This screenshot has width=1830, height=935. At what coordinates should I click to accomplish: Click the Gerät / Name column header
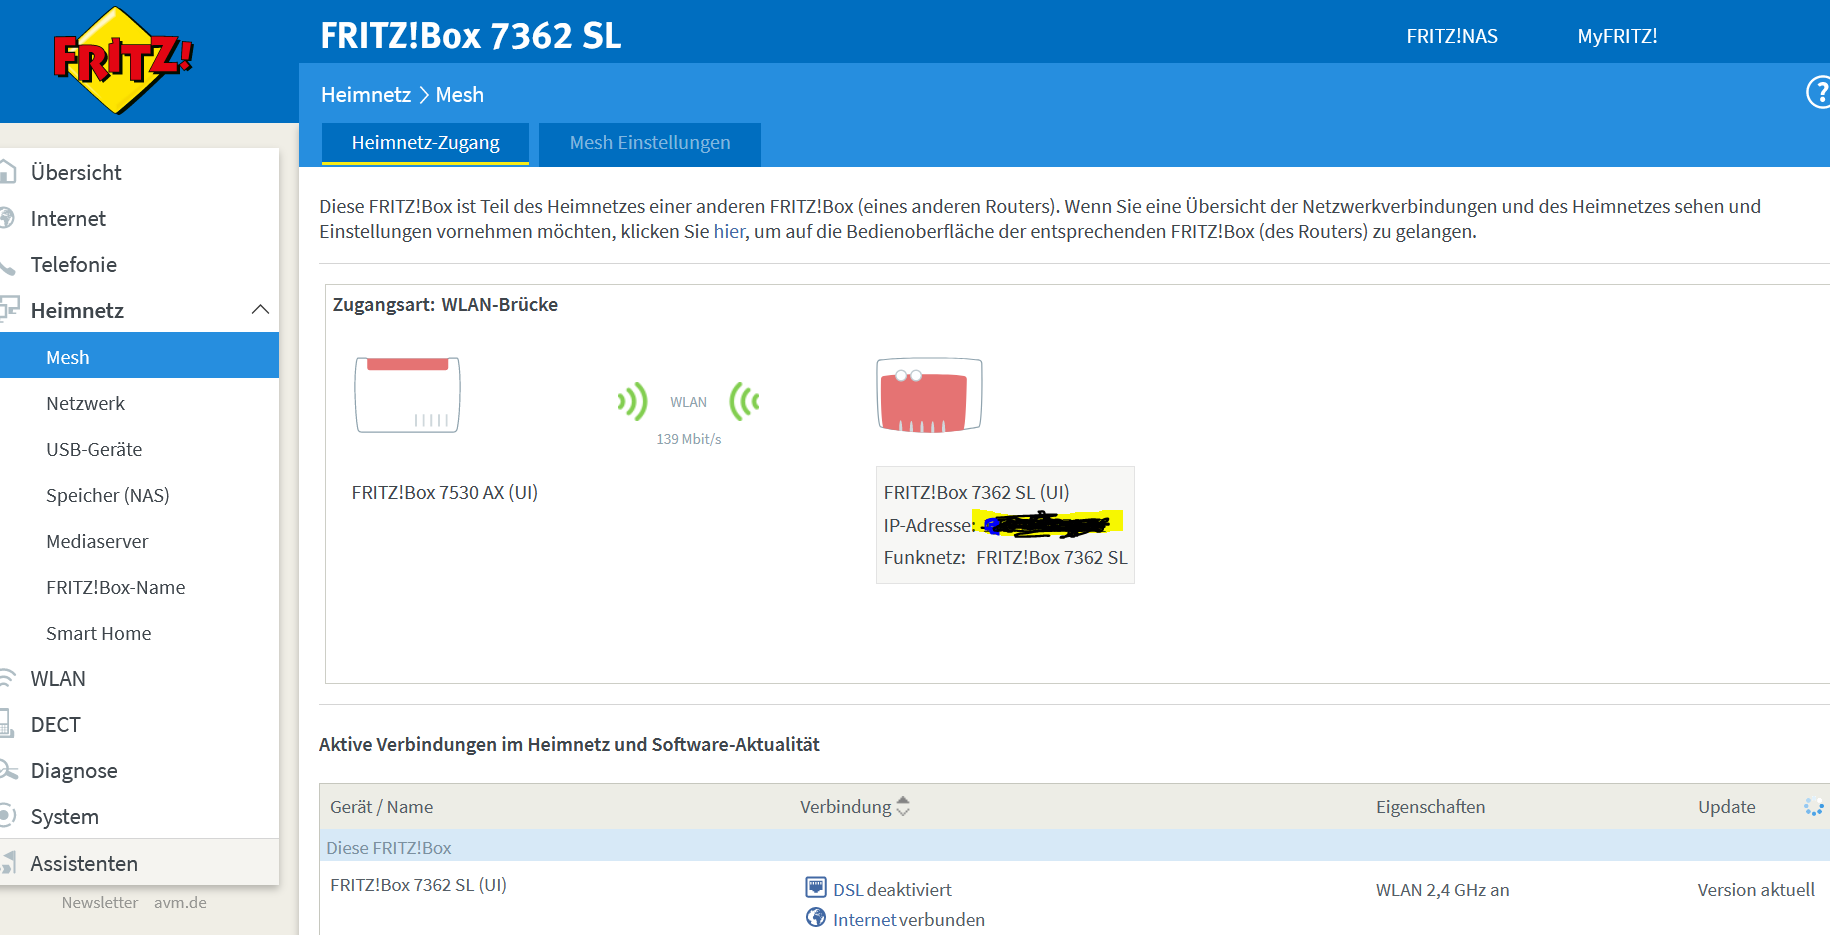[382, 807]
